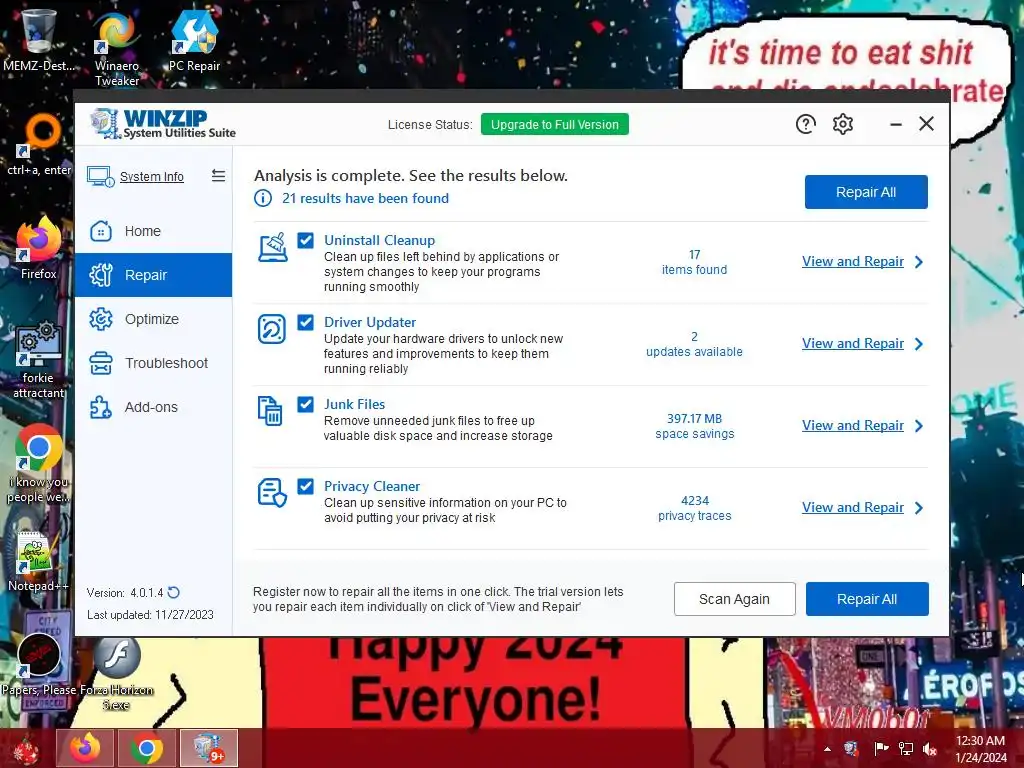Click WinZip Utilities taskbar button
The height and width of the screenshot is (768, 1024).
[x=208, y=748]
